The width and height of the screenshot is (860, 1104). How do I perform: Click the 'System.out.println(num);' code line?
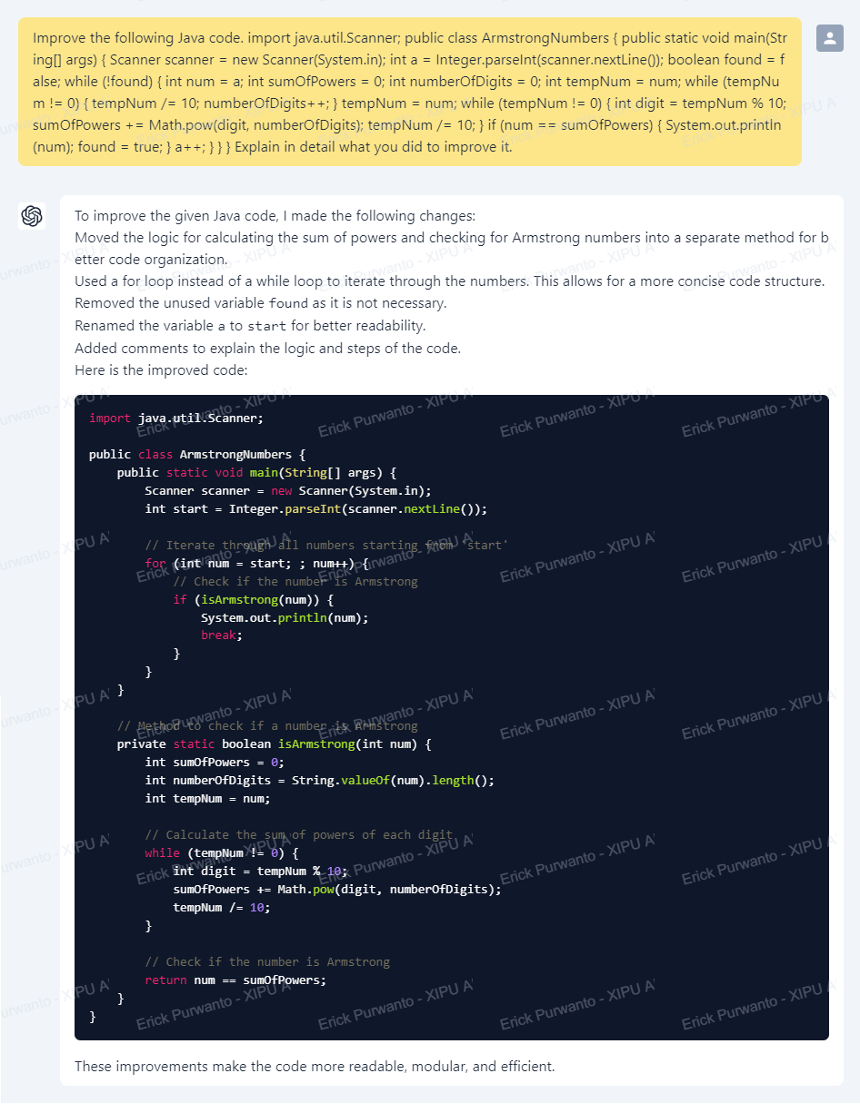[x=285, y=617]
